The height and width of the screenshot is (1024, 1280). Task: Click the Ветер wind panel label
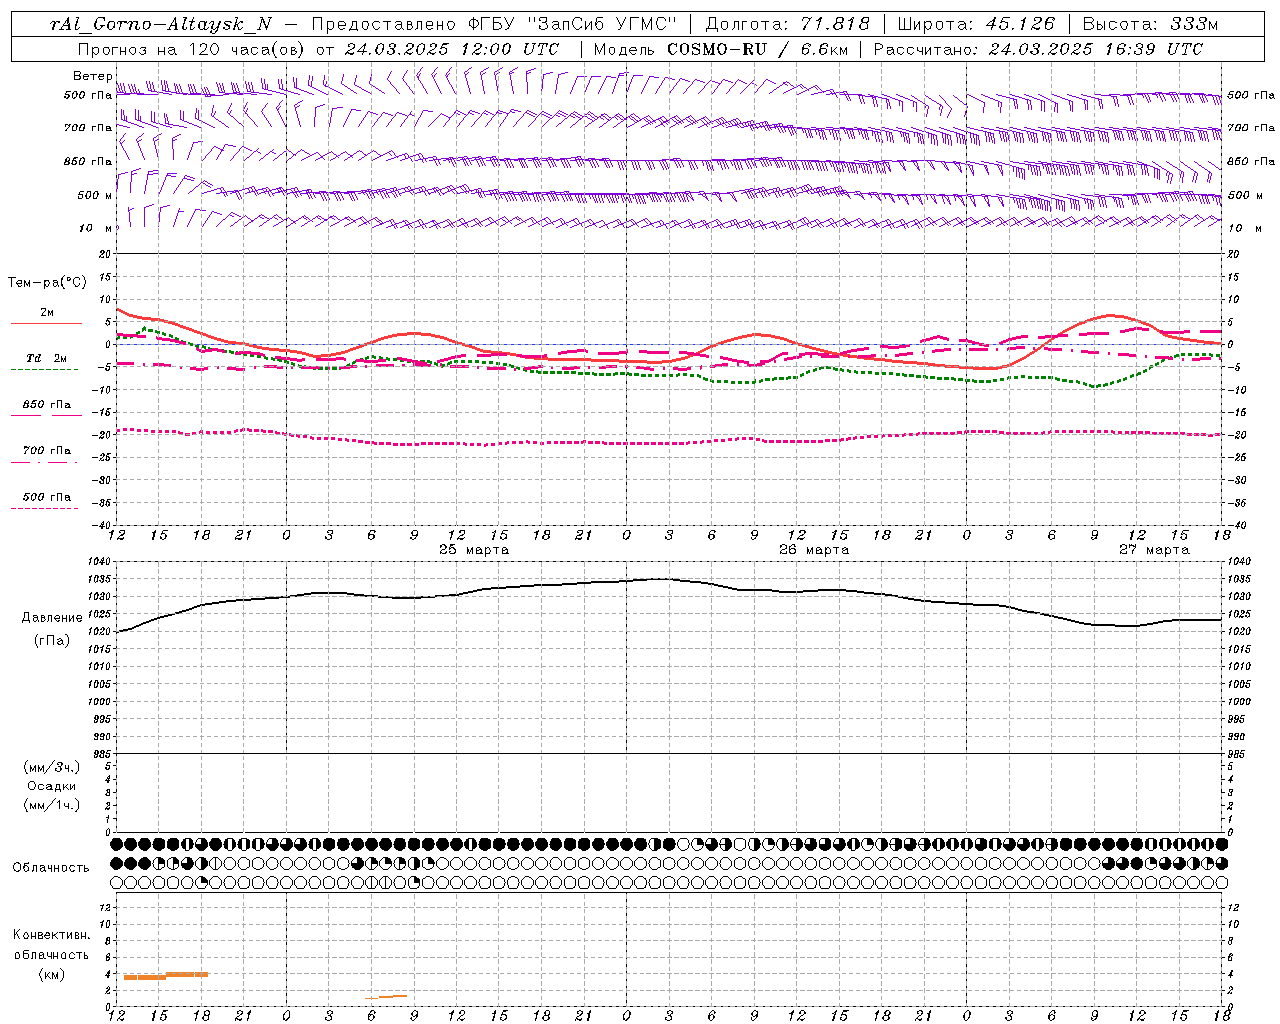pos(92,76)
